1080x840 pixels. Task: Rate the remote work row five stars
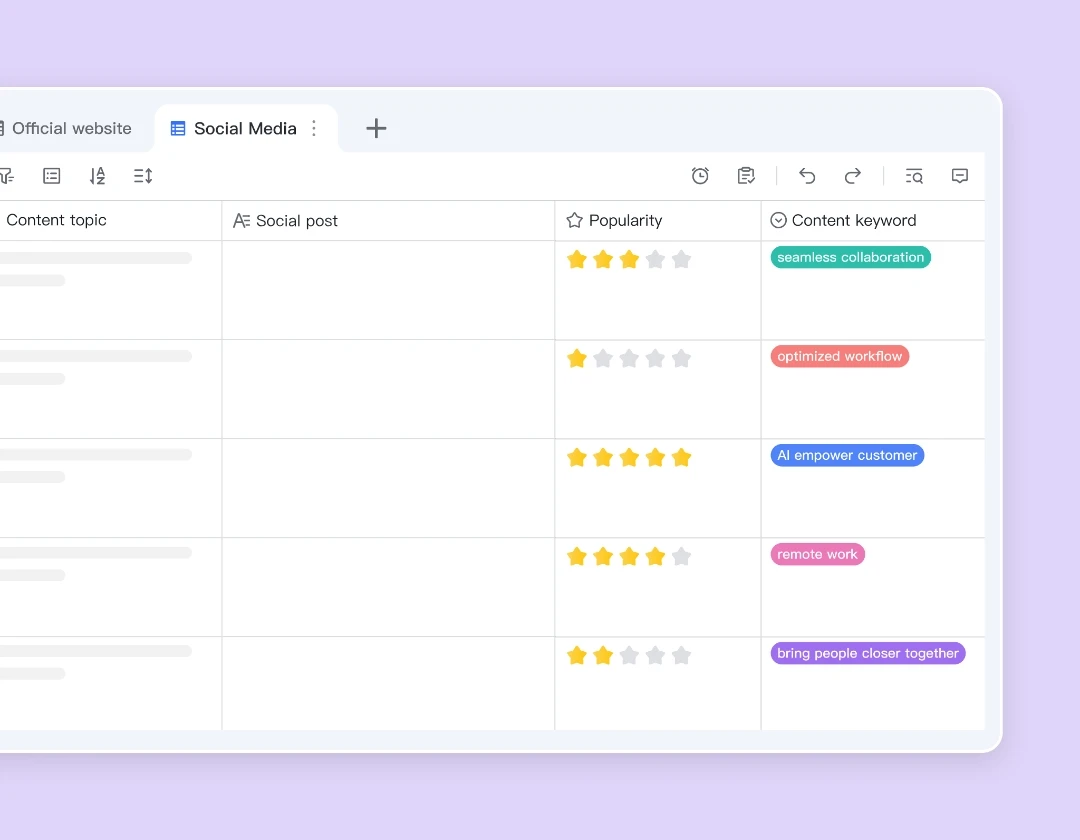(x=681, y=556)
